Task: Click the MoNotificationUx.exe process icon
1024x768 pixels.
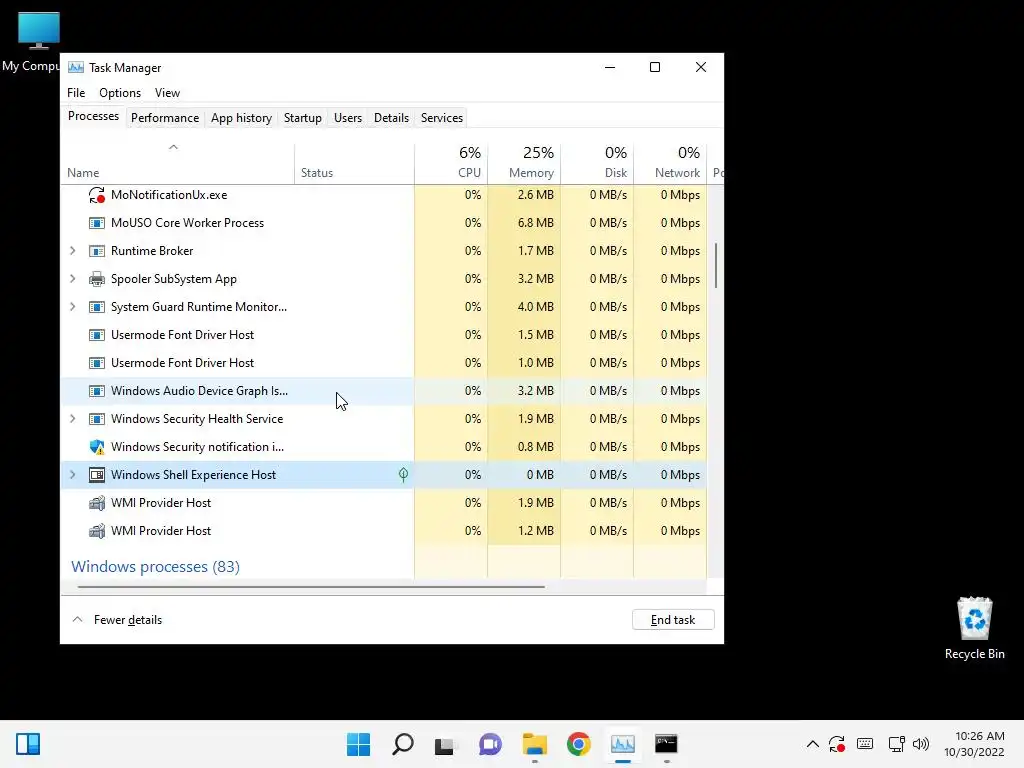Action: pyautogui.click(x=97, y=195)
